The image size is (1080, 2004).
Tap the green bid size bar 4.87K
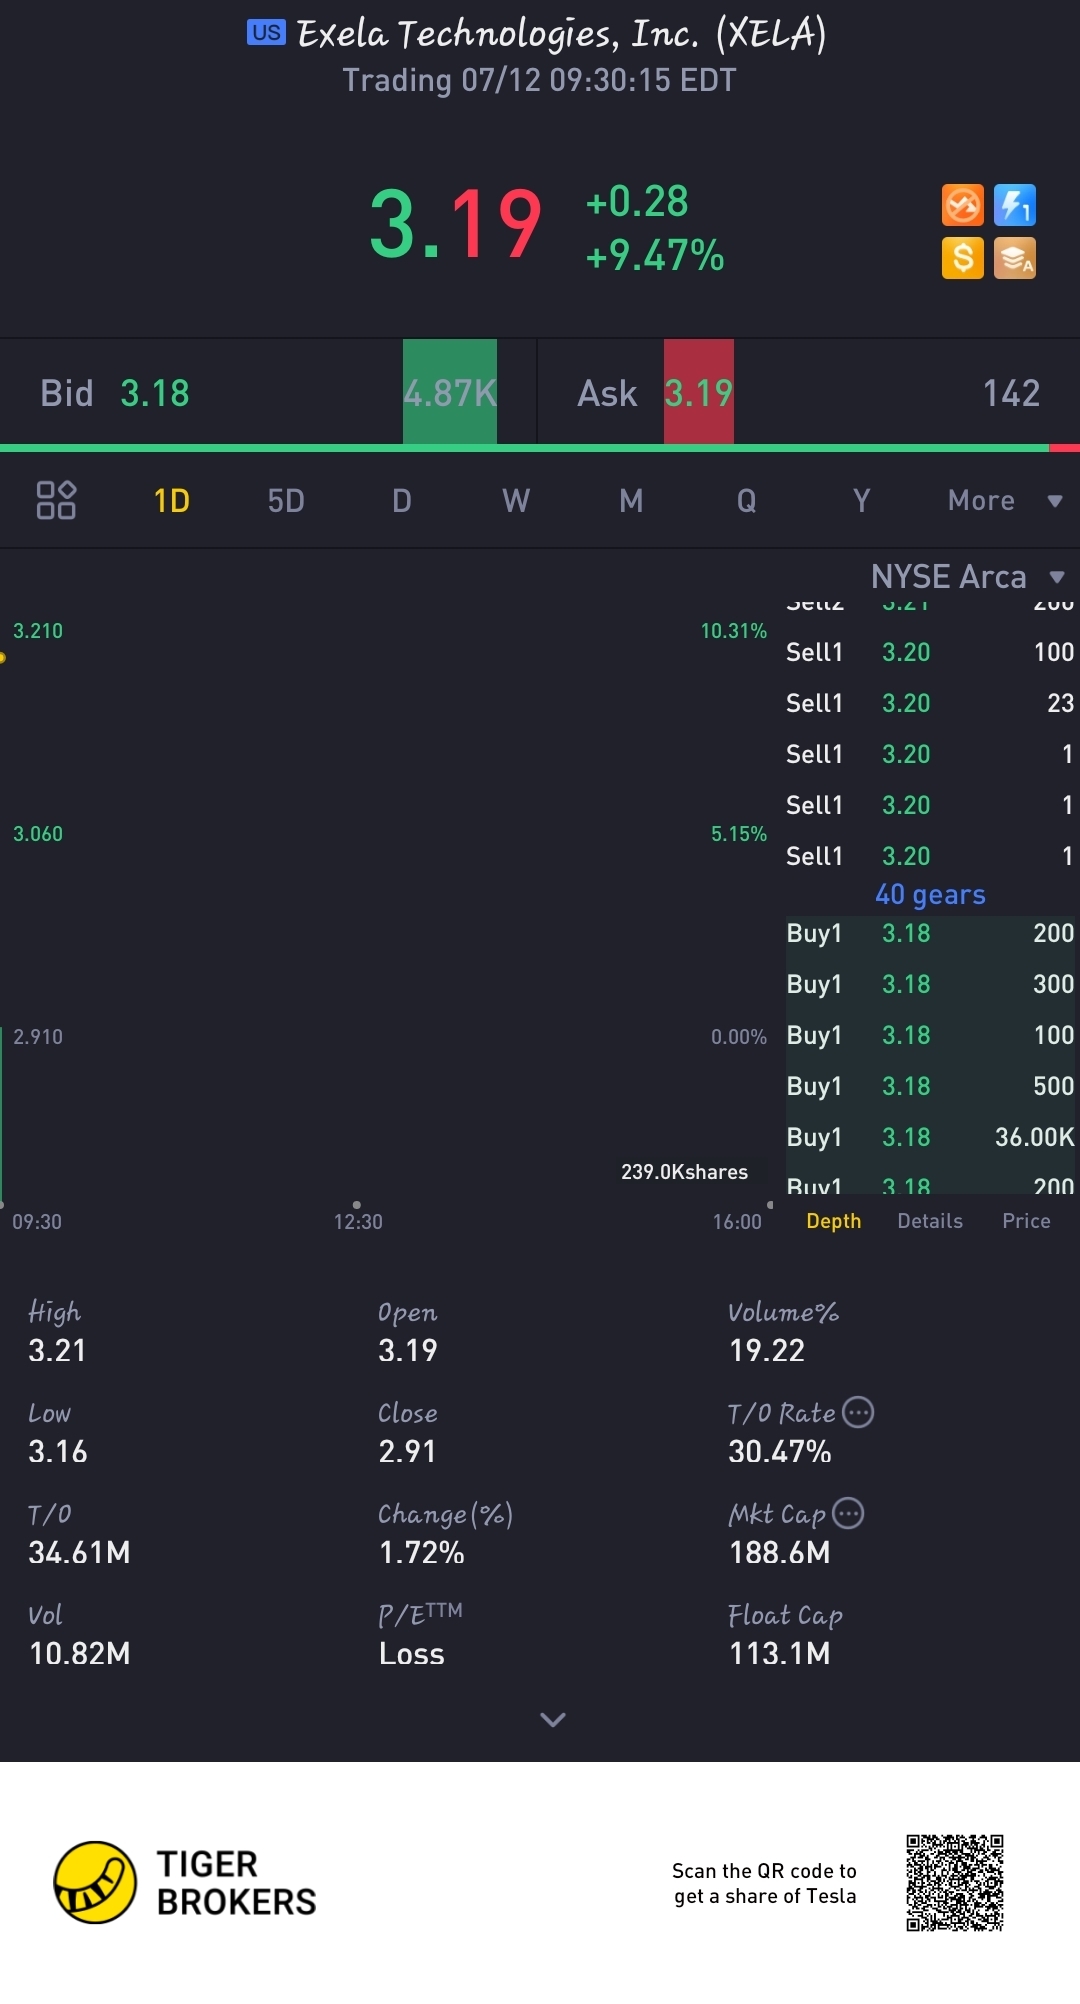450,392
